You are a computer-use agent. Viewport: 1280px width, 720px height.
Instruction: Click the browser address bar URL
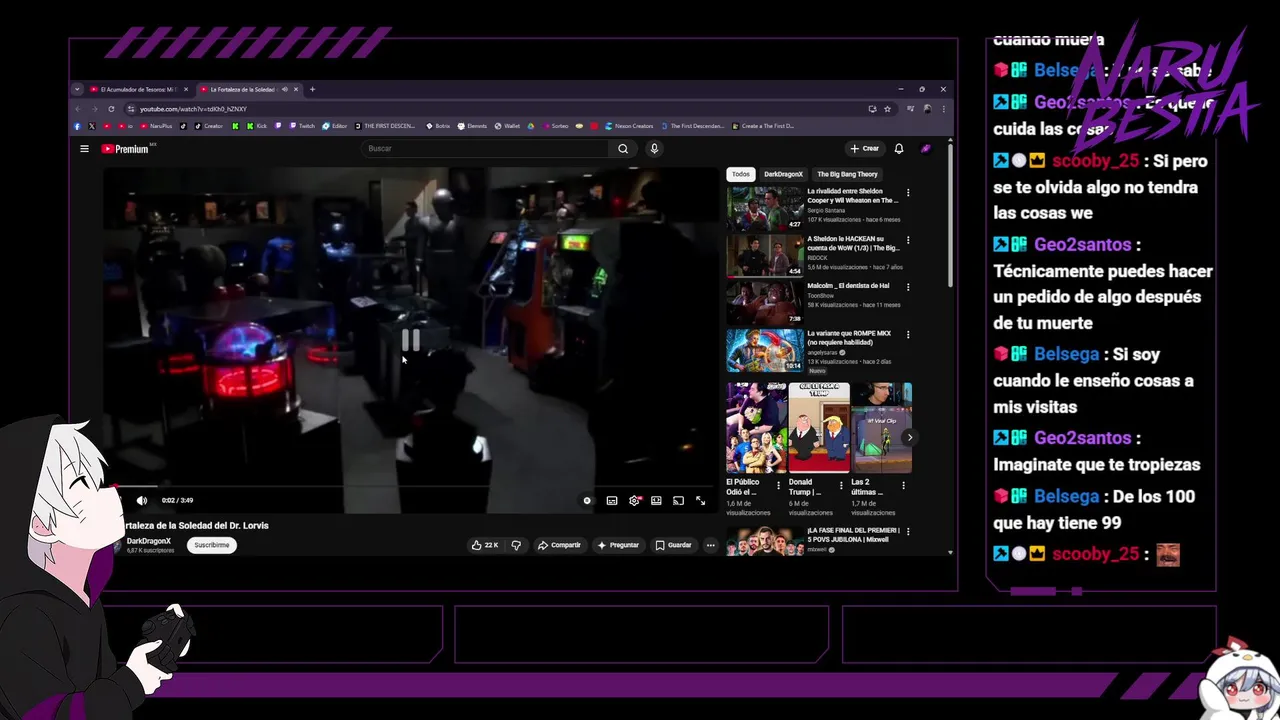pyautogui.click(x=193, y=109)
